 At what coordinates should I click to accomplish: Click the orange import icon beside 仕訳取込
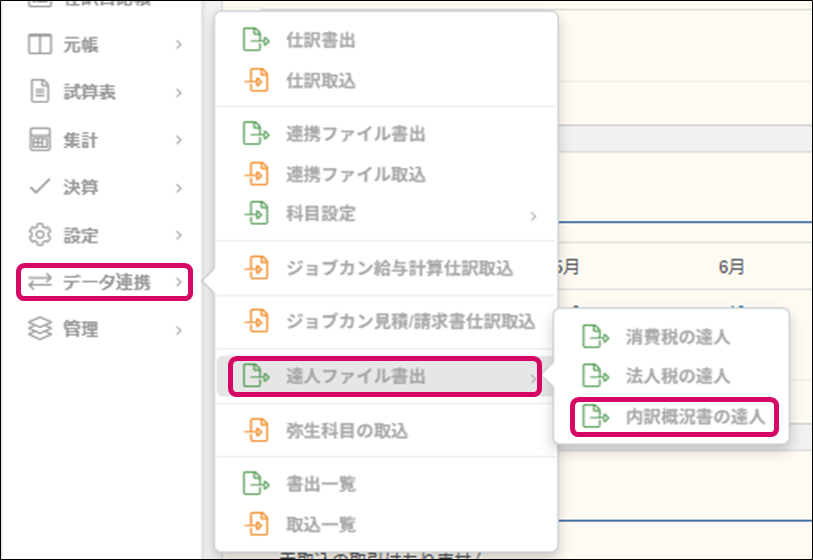(256, 80)
